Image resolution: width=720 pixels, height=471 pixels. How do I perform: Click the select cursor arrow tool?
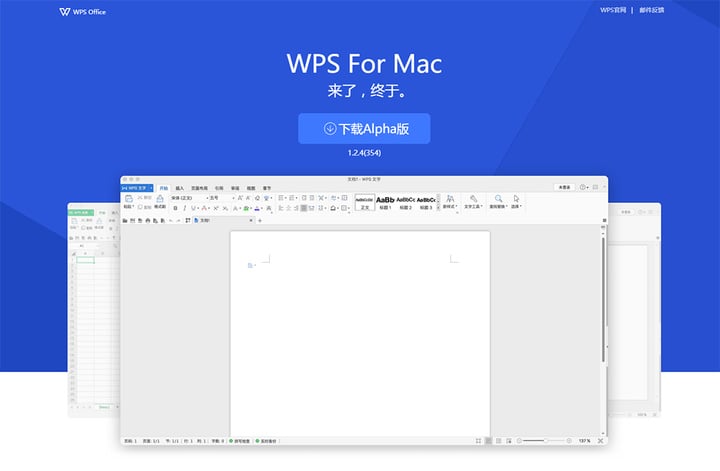(x=516, y=201)
